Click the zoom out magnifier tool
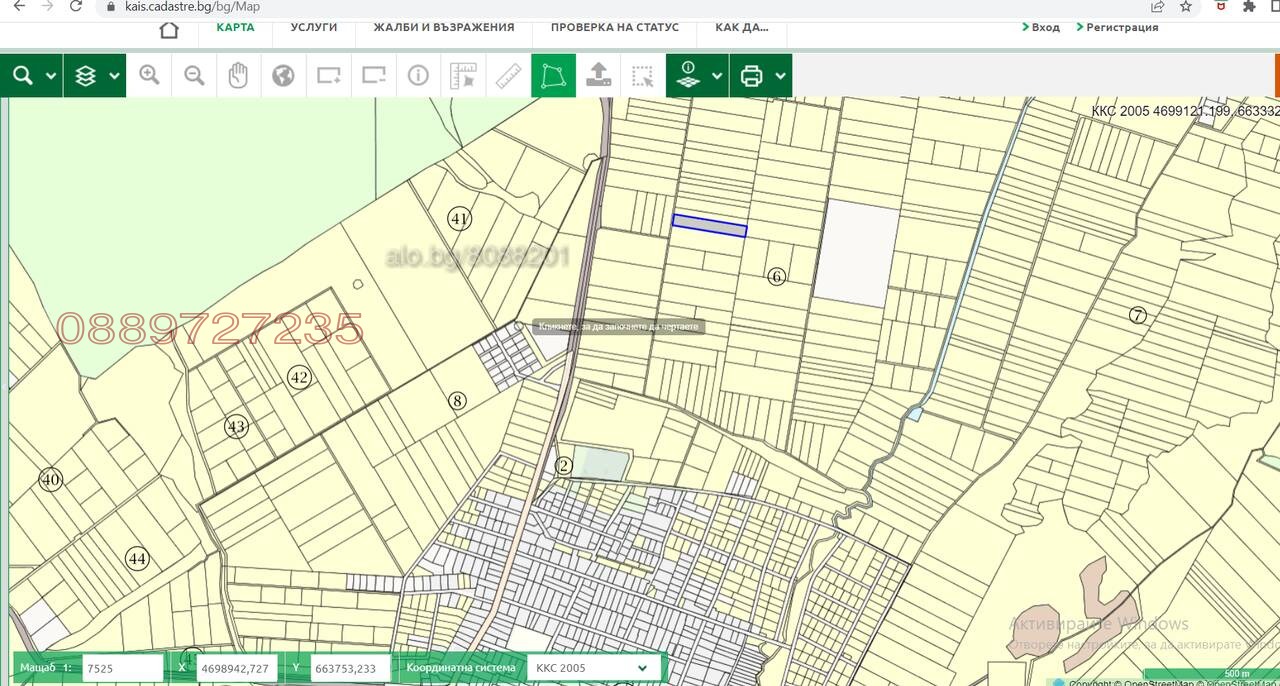The height and width of the screenshot is (686, 1280). 194,75
